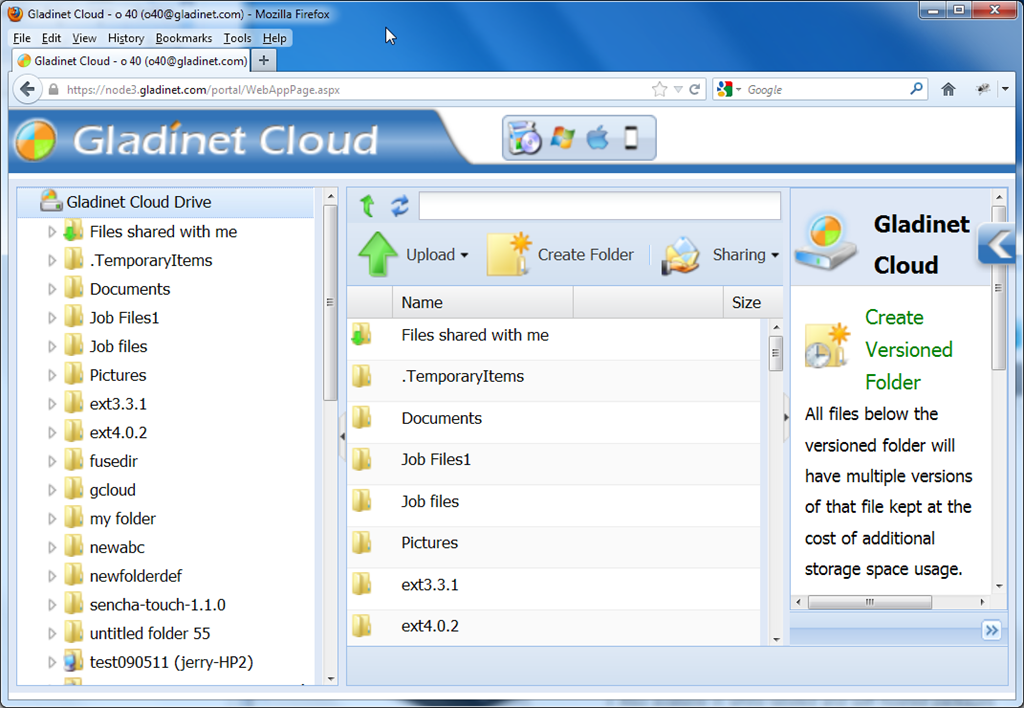Click the Create Versioned Folder link
This screenshot has height=708, width=1024.
click(908, 349)
